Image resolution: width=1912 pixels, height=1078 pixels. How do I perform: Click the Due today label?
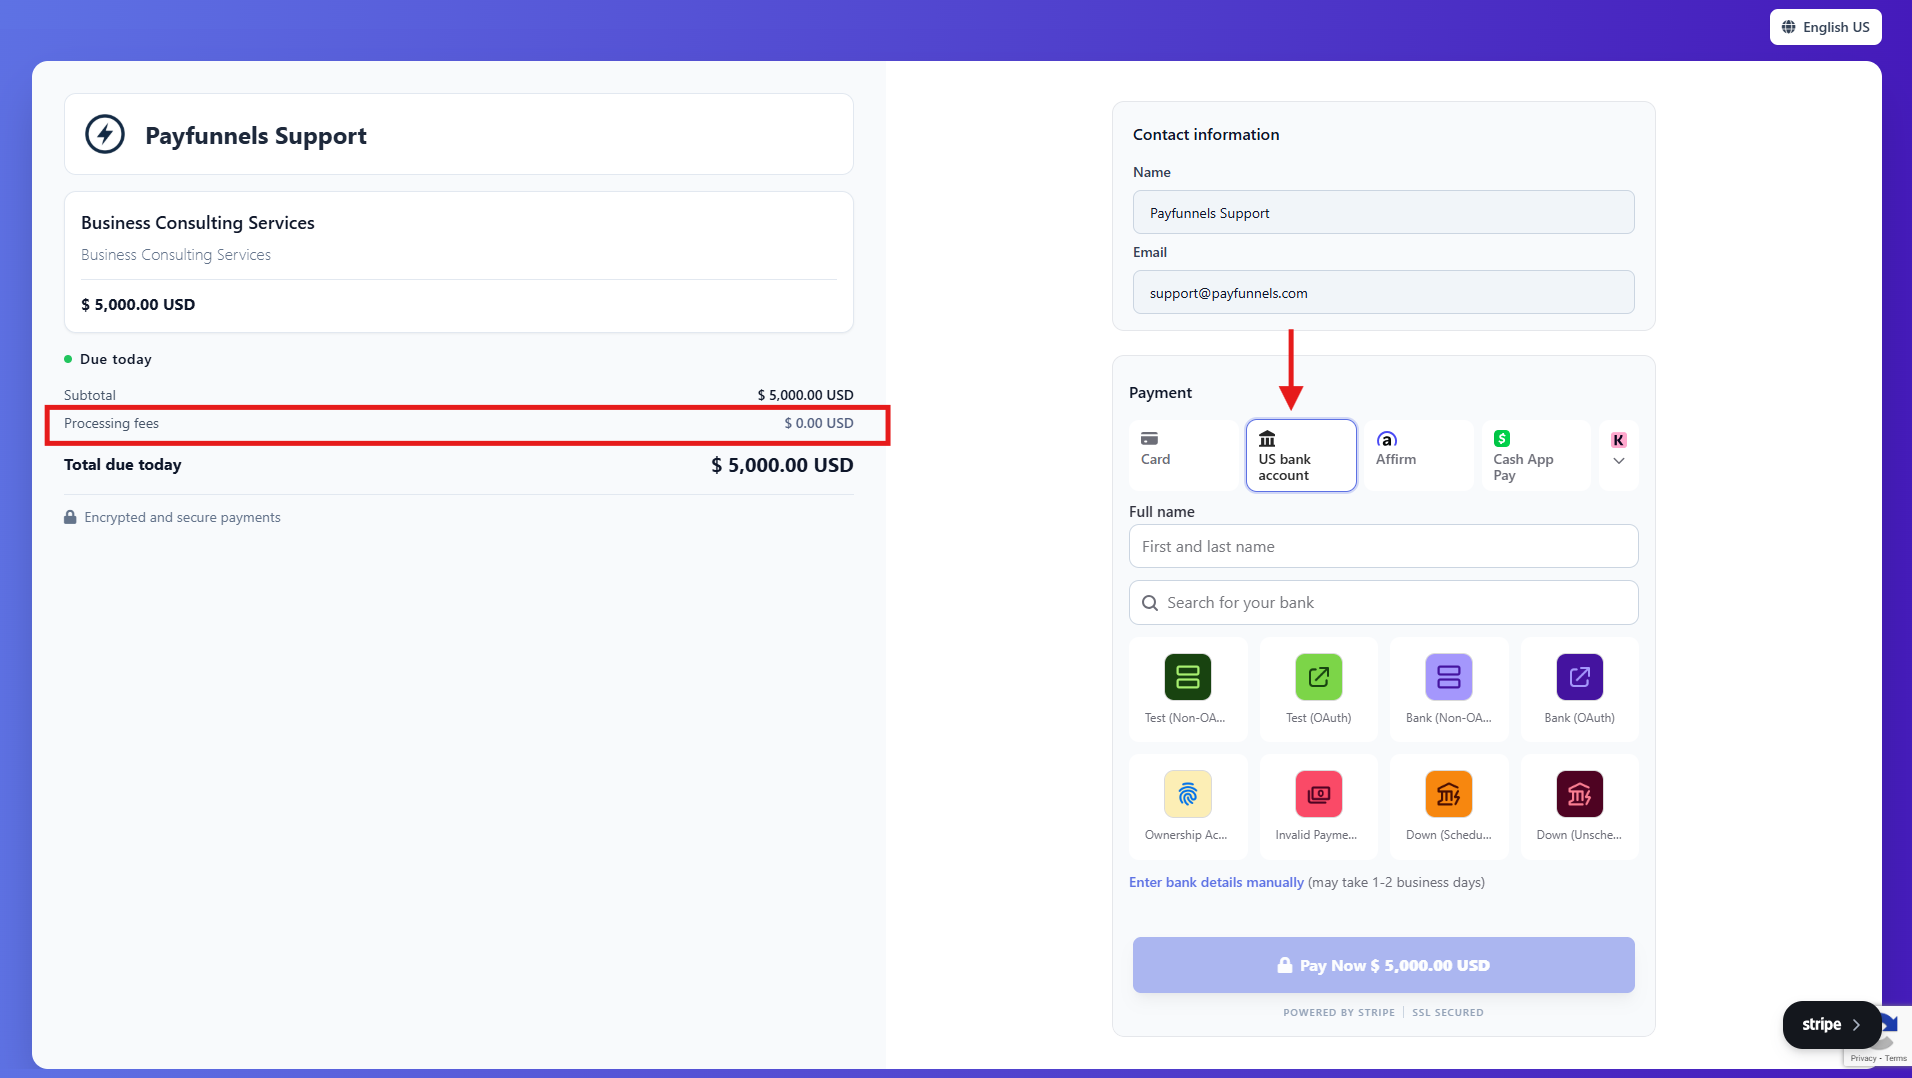116,359
